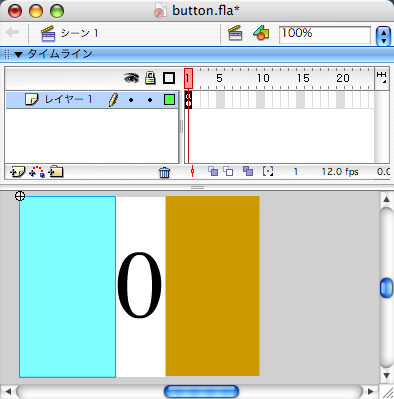Open the Edit Scene clapperboard menu
This screenshot has height=399, width=394.
[x=235, y=33]
